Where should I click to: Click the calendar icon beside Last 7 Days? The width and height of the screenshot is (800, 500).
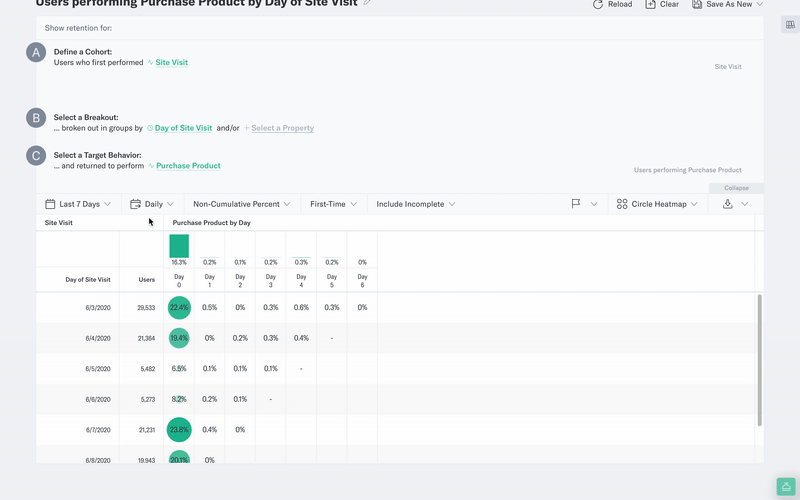pyautogui.click(x=50, y=204)
